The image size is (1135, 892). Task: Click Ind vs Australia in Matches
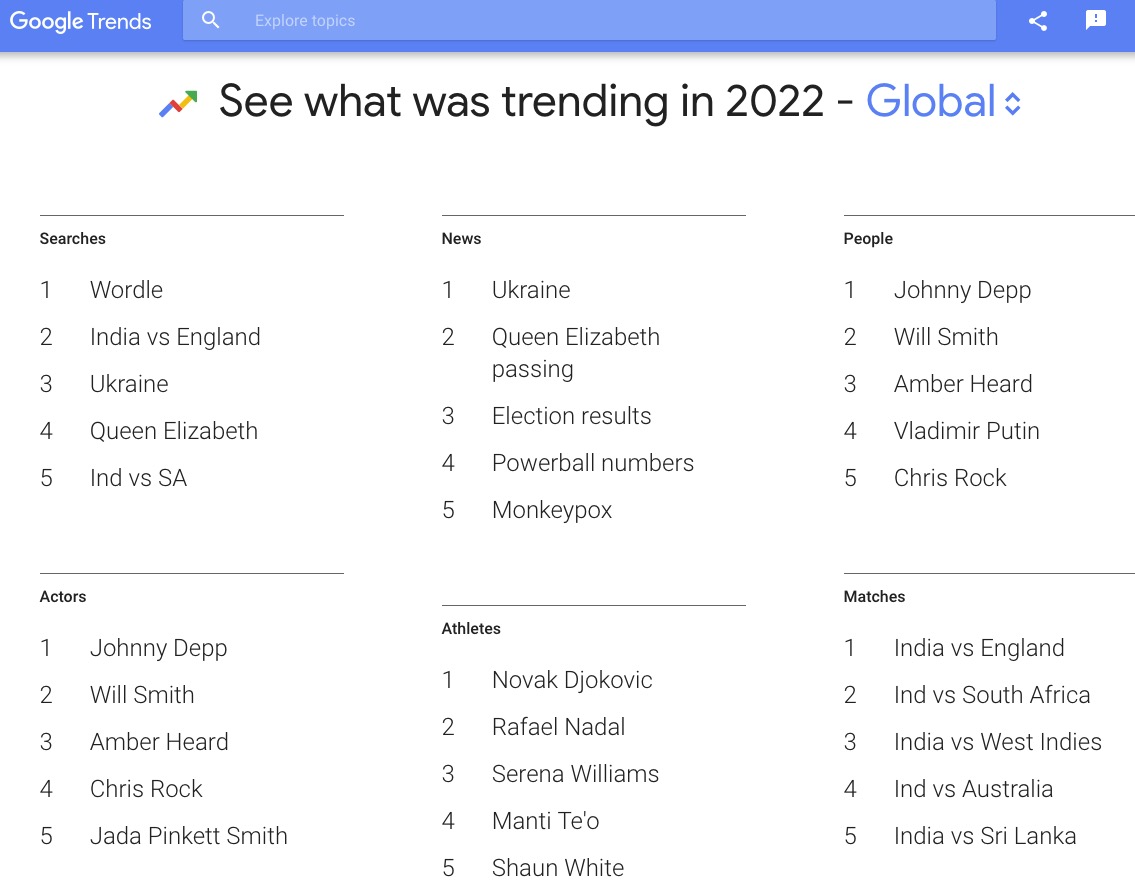tap(974, 788)
